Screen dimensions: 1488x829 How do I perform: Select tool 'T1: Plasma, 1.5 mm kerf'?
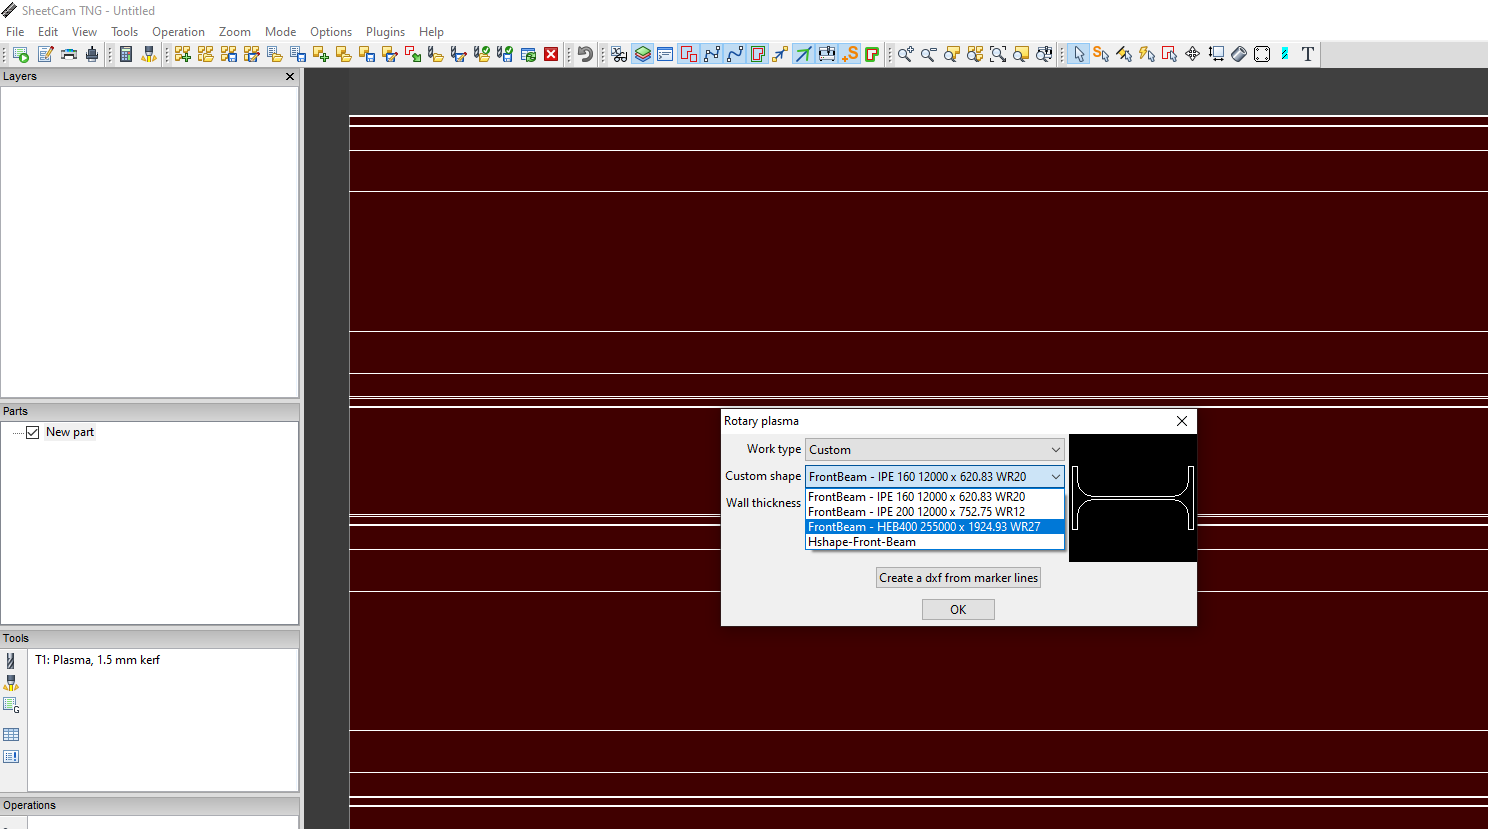coord(97,660)
